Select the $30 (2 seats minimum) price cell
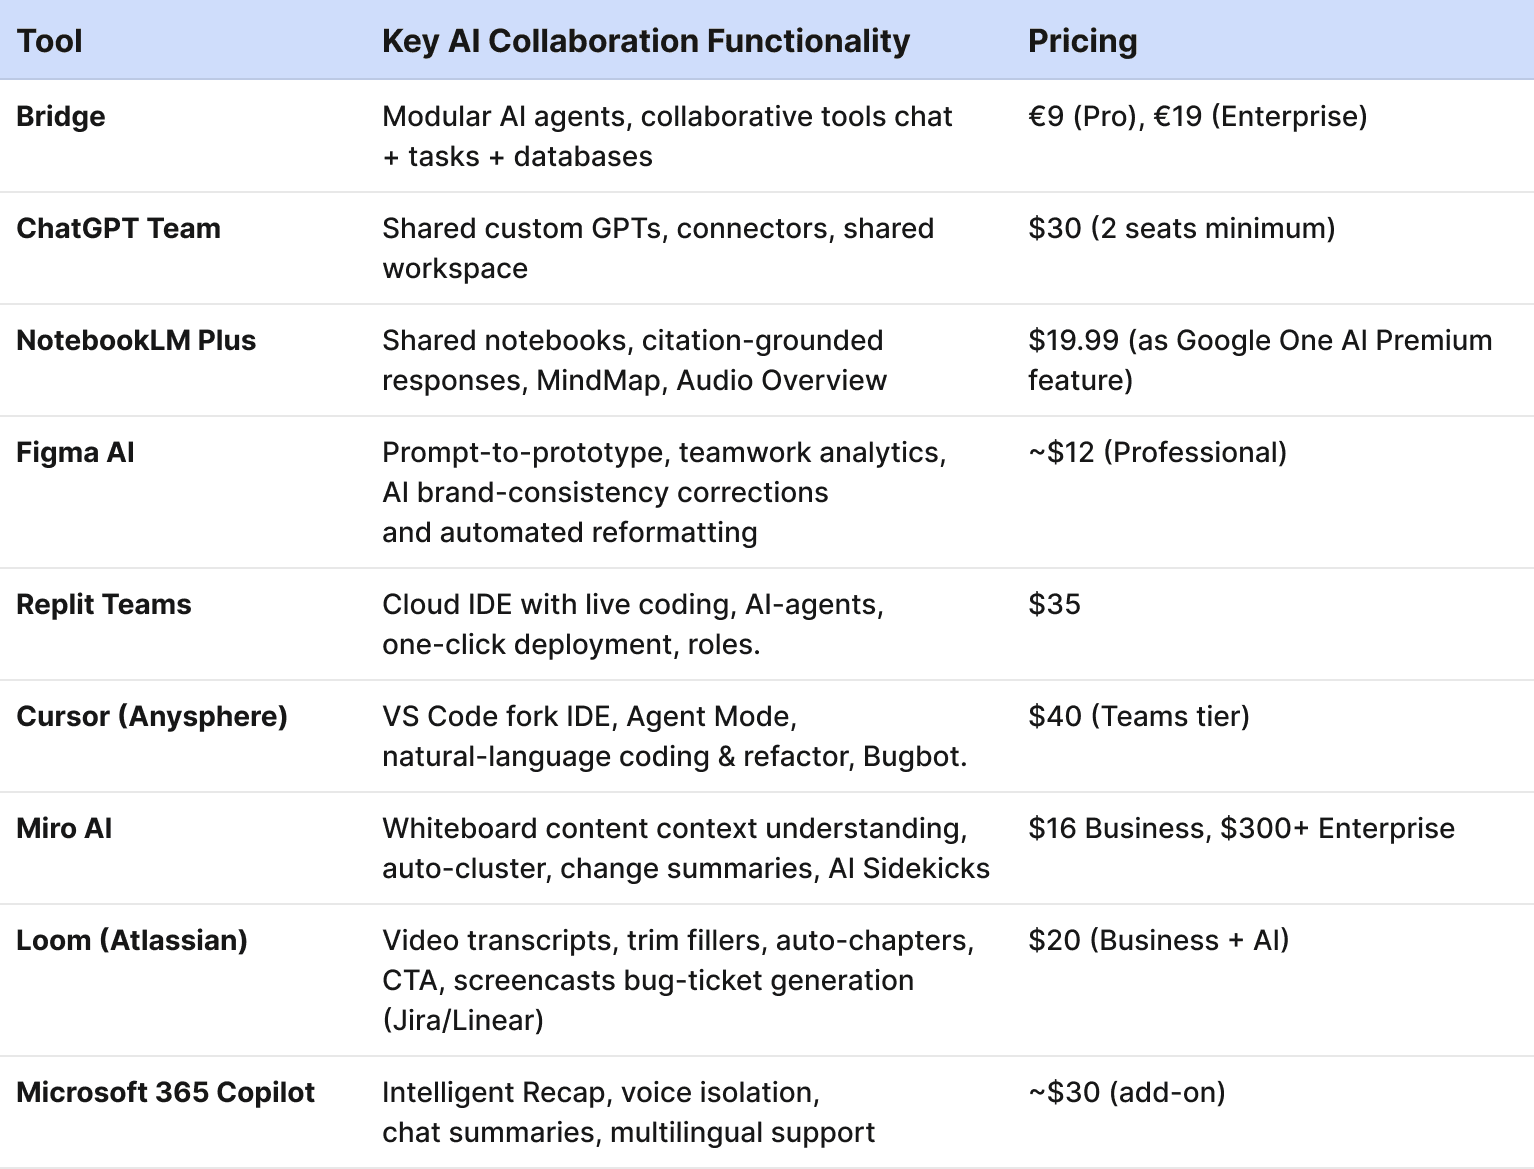Screen dimensions: 1534x1169 1181,228
